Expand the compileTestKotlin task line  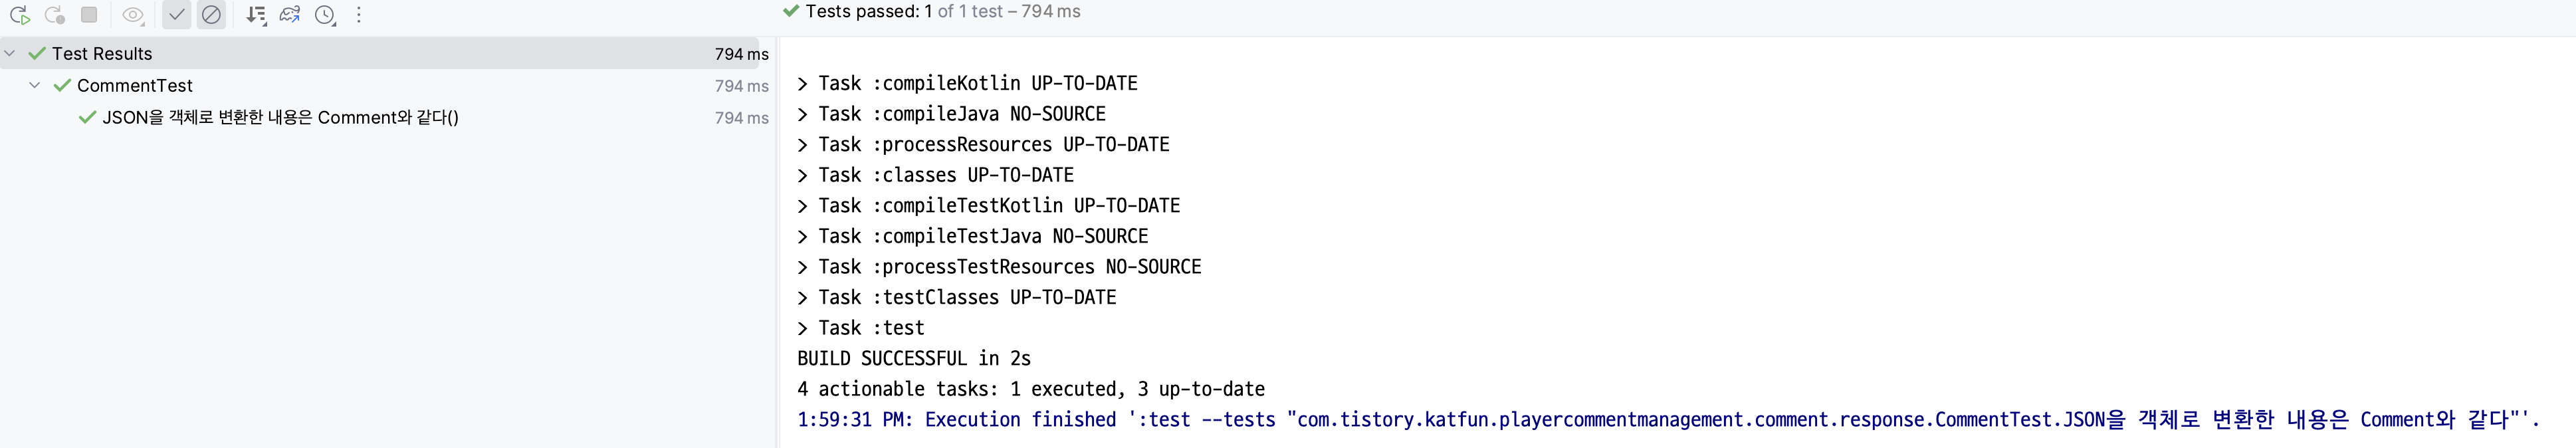click(802, 206)
